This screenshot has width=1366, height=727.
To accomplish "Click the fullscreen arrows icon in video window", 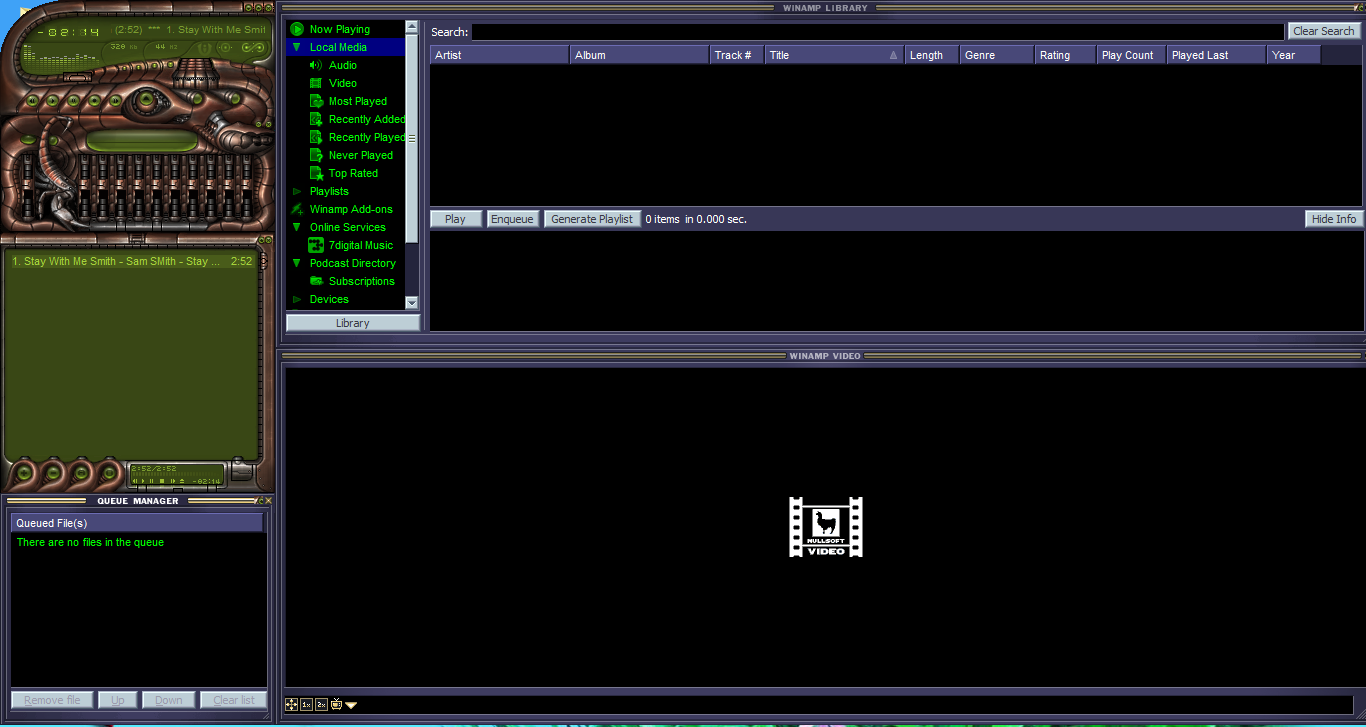I will click(291, 704).
